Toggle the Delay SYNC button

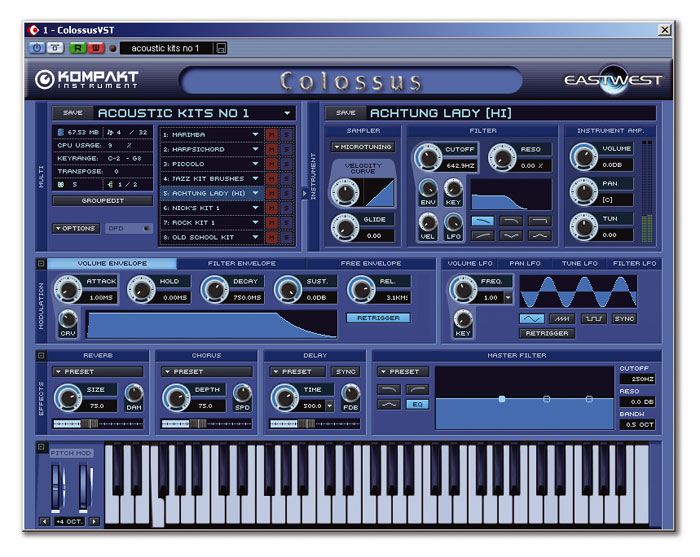click(x=346, y=371)
